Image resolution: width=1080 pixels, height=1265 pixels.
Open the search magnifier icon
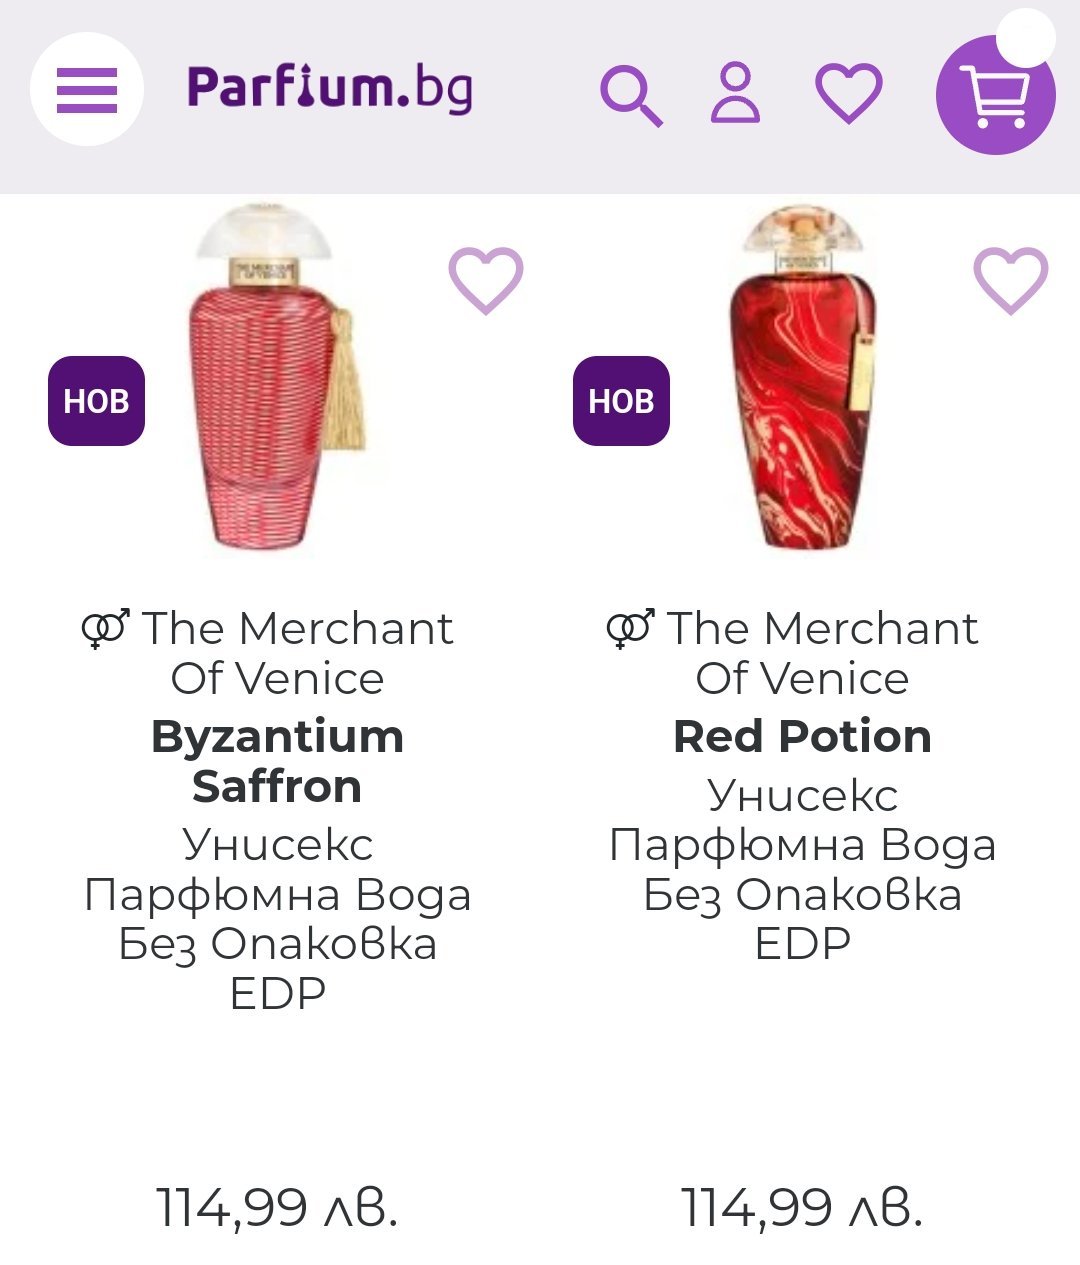coord(631,96)
